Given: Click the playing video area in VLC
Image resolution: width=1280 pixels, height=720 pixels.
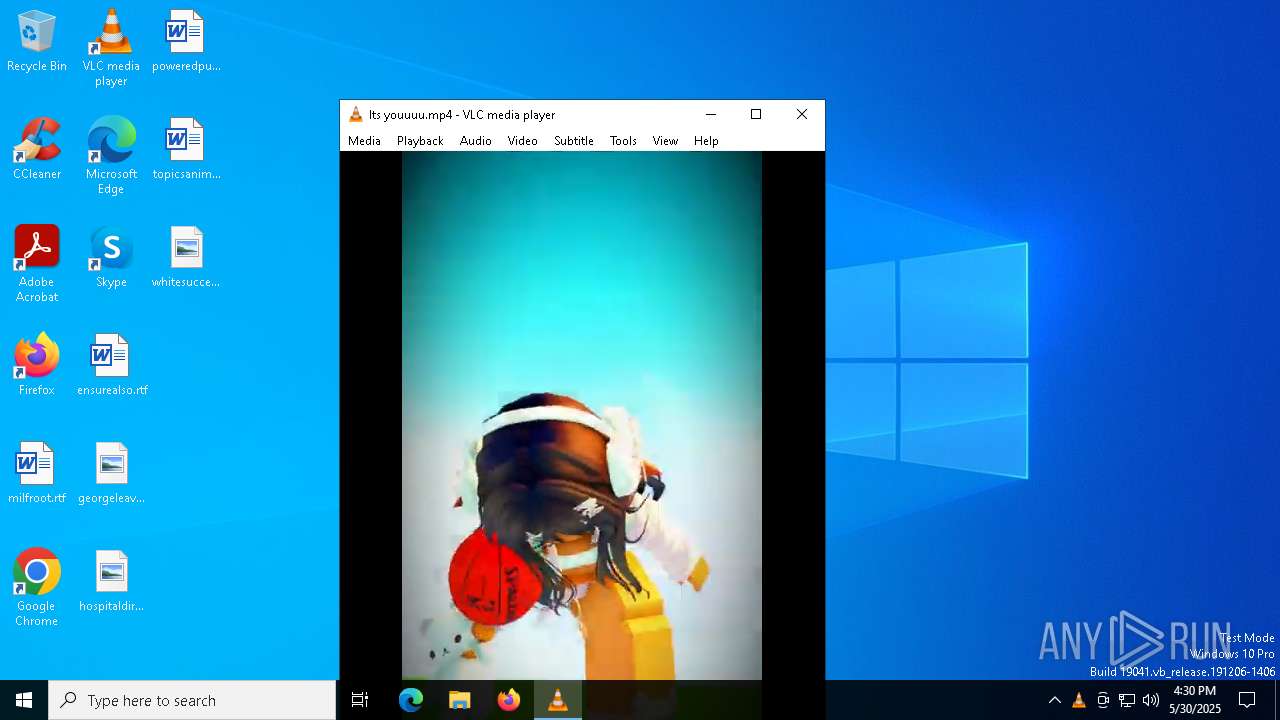Looking at the screenshot, I should 582,415.
